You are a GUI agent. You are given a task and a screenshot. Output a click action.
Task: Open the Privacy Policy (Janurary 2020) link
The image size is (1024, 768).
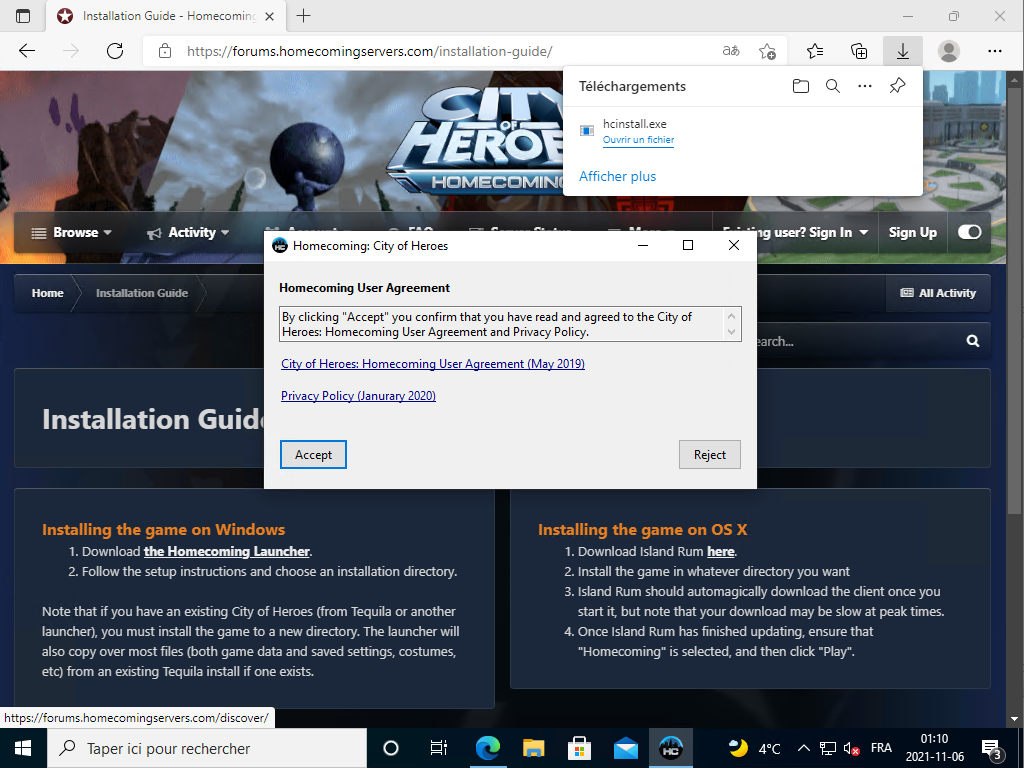pyautogui.click(x=359, y=396)
